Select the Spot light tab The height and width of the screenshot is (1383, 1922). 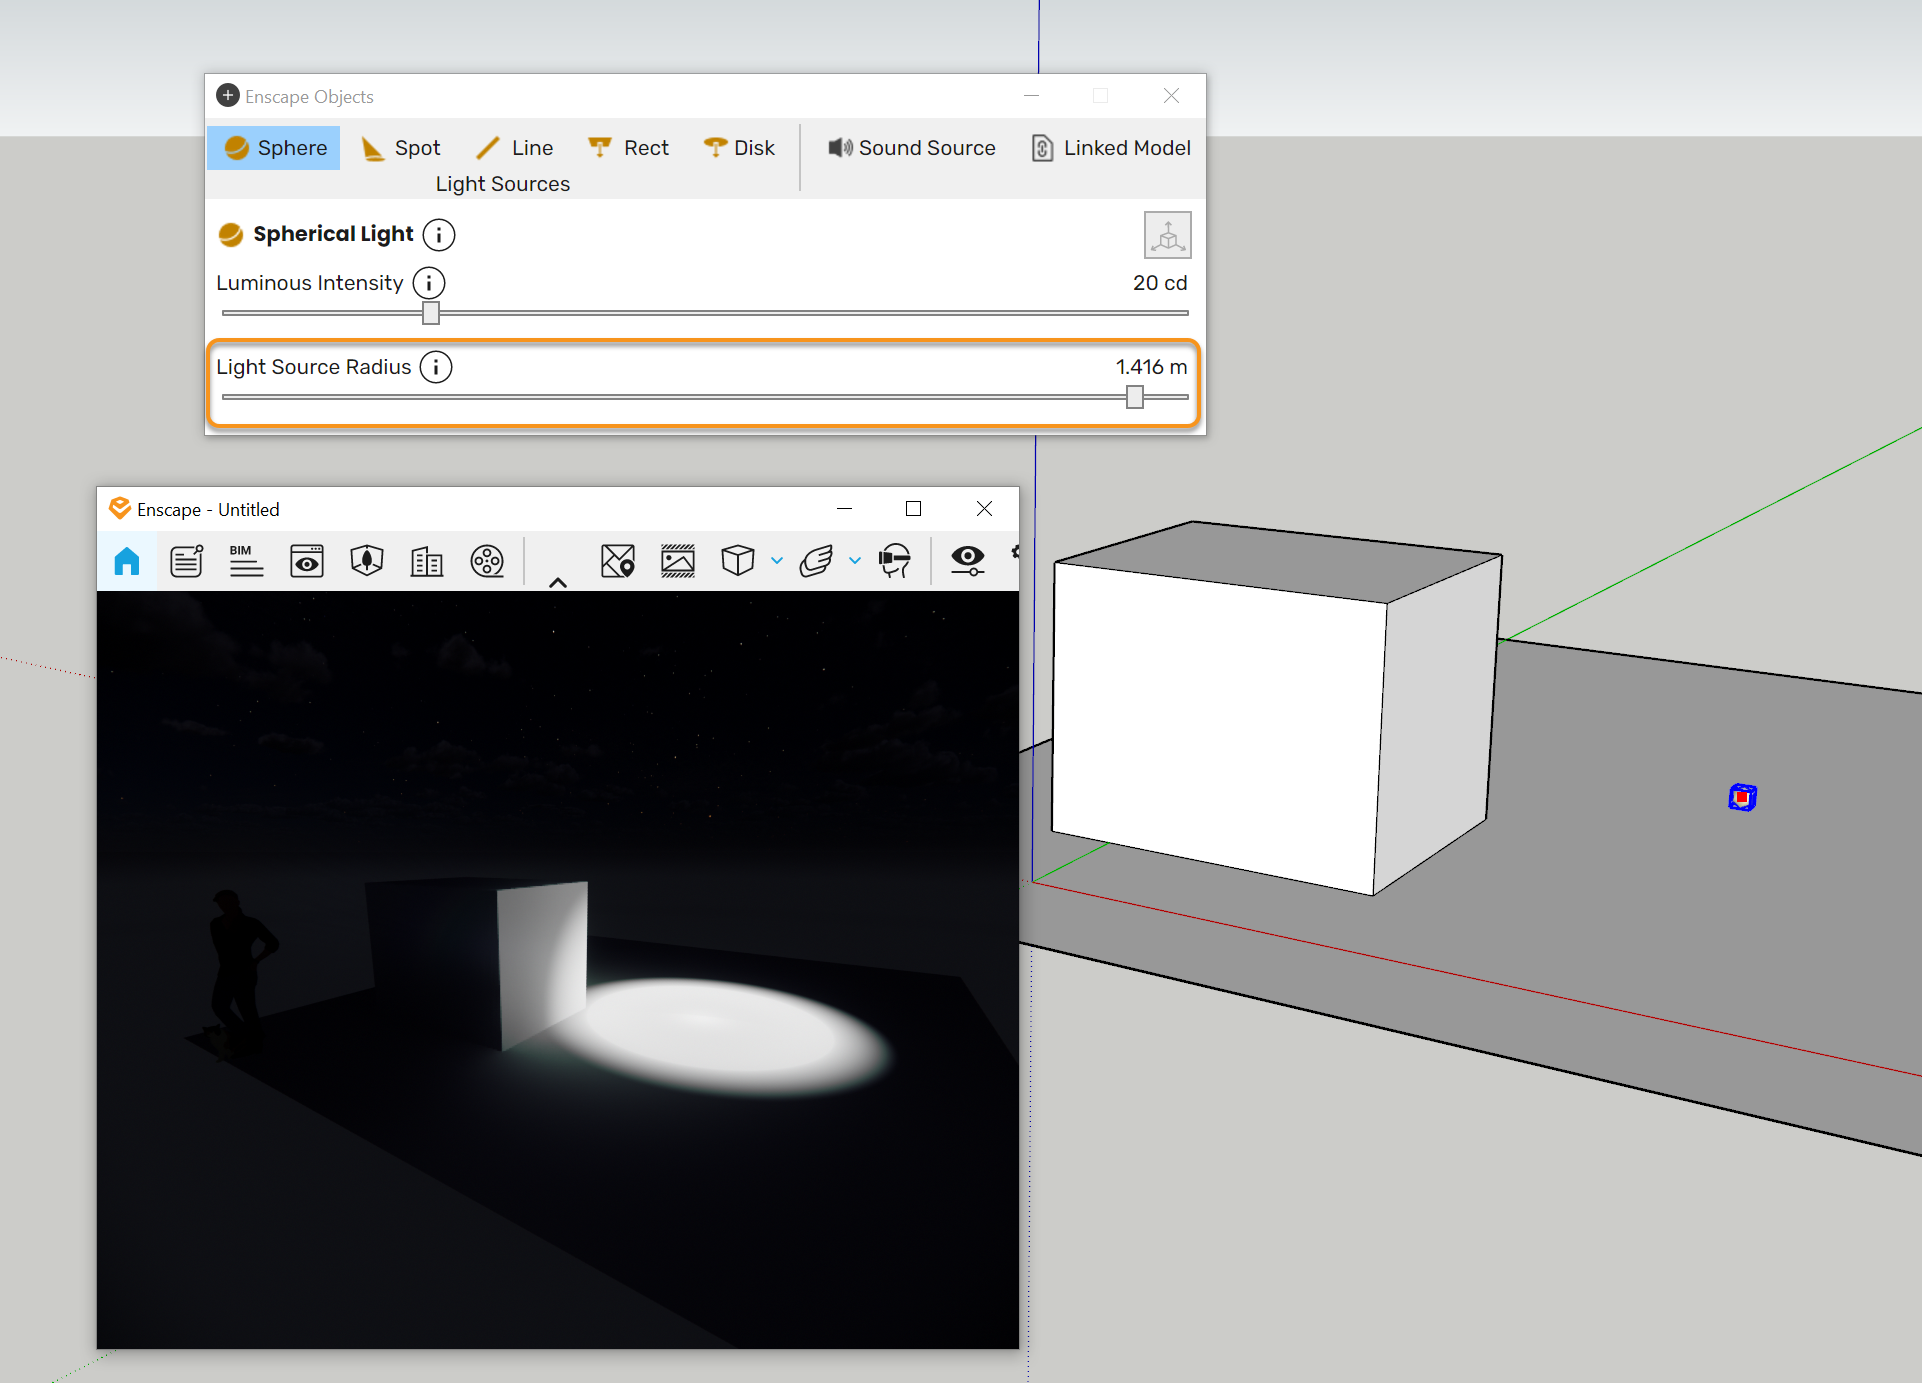401,148
